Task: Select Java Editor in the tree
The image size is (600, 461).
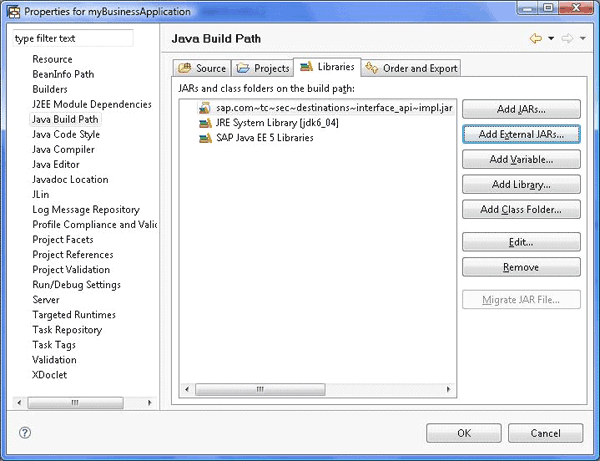Action: [x=56, y=165]
